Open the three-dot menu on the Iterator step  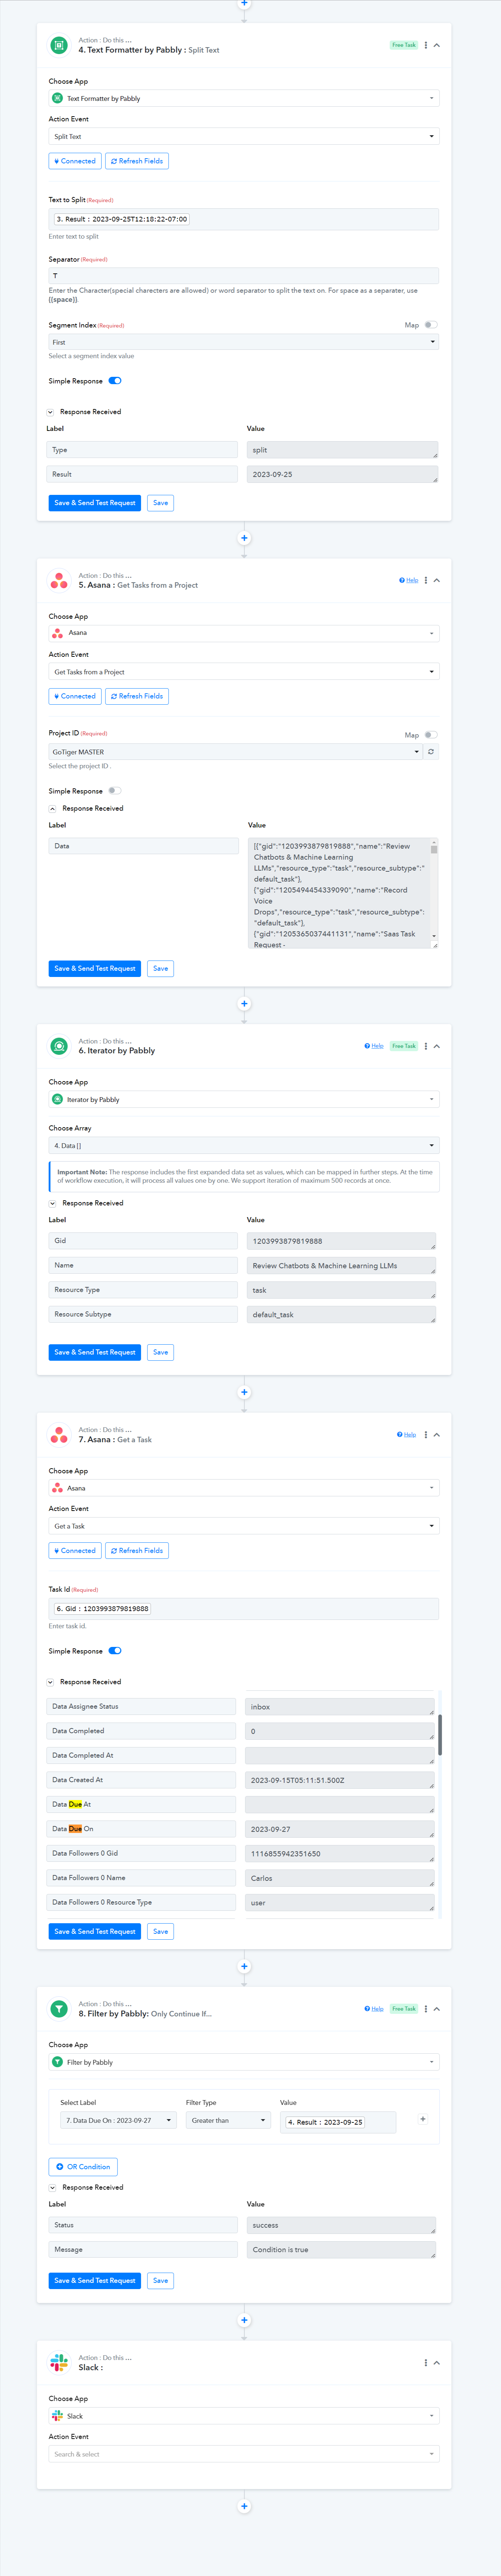pyautogui.click(x=426, y=1046)
